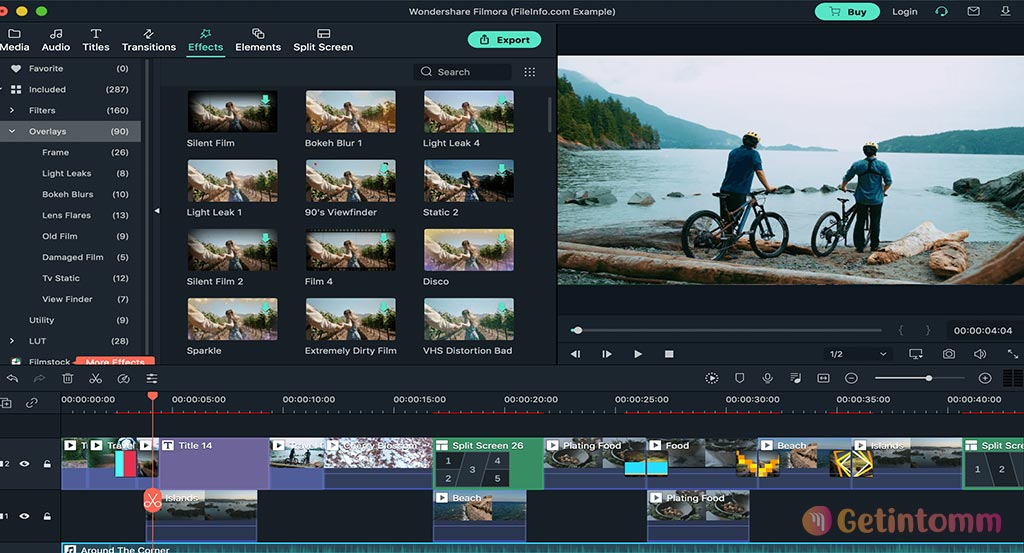
Task: Switch to Transitions tab
Action: click(x=149, y=40)
